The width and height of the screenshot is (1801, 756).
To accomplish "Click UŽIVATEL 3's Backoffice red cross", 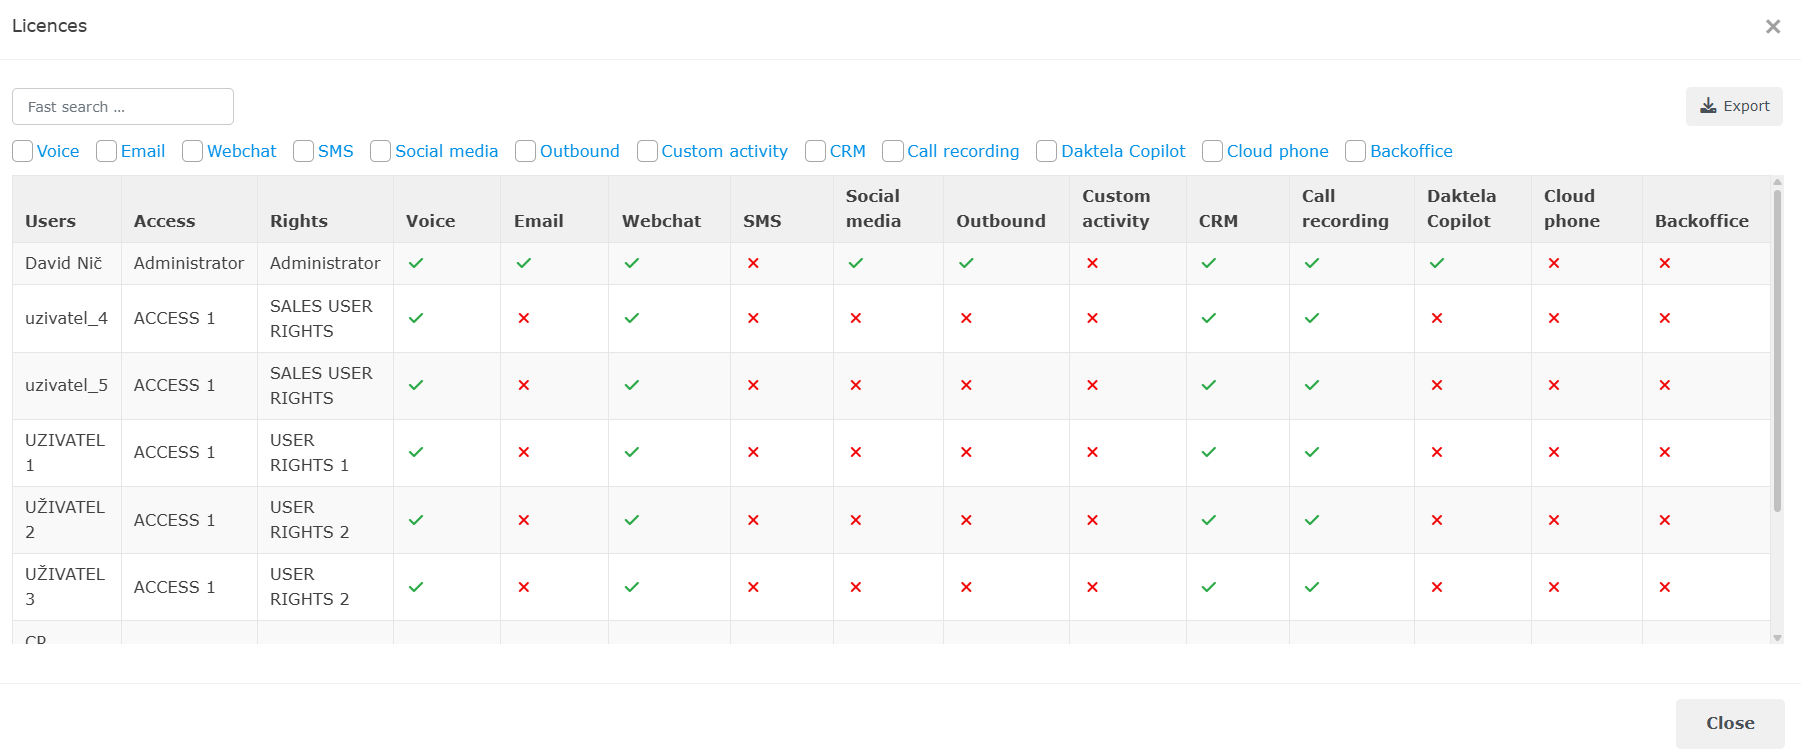I will pos(1665,587).
